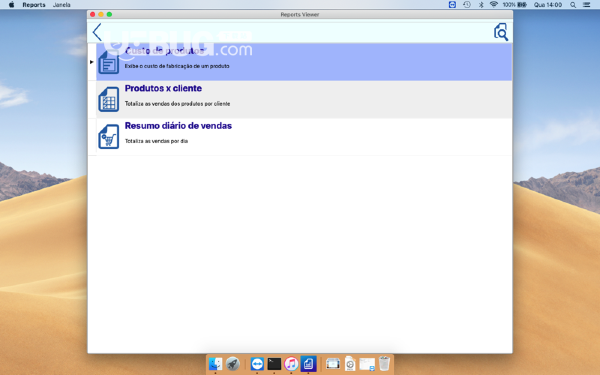Open TeamViewer from the Dock
This screenshot has height=375, width=600.
pyautogui.click(x=257, y=364)
